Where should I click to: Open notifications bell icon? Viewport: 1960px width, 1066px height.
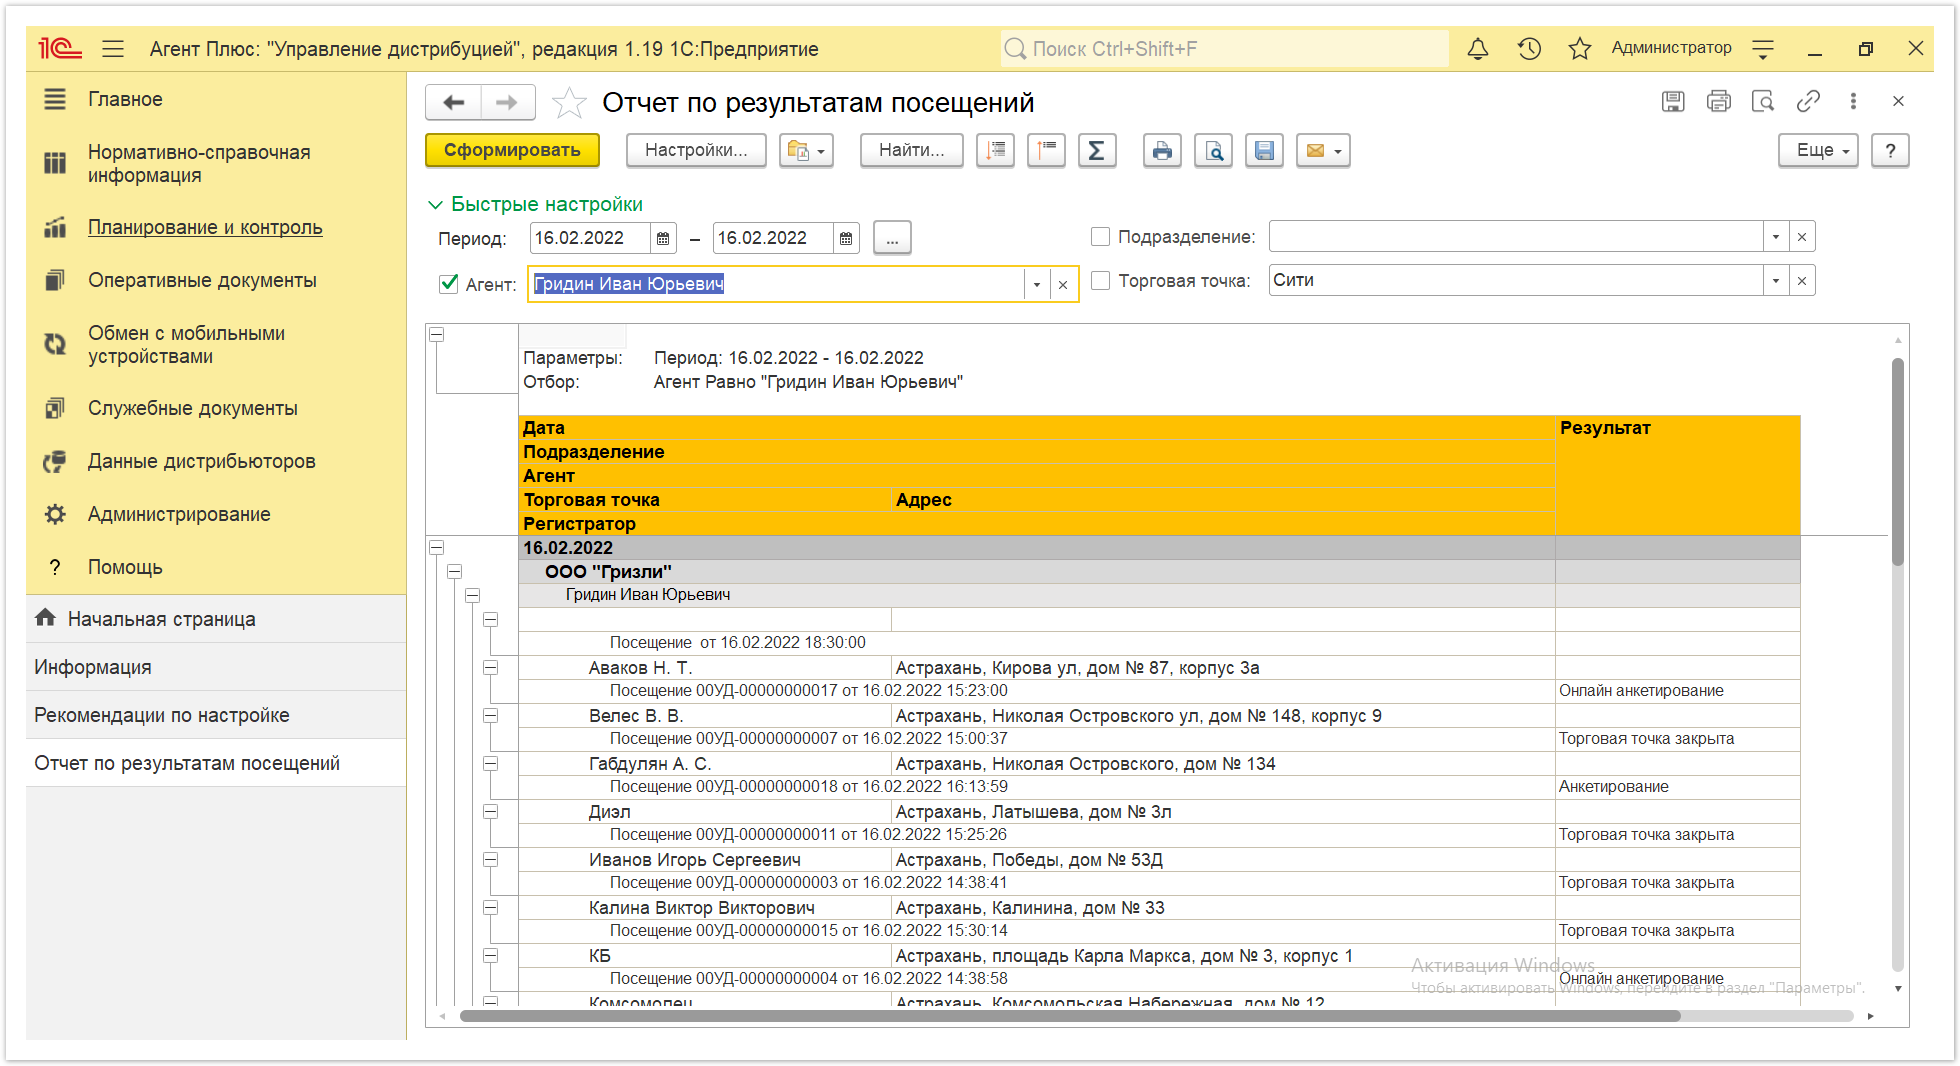coord(1478,49)
